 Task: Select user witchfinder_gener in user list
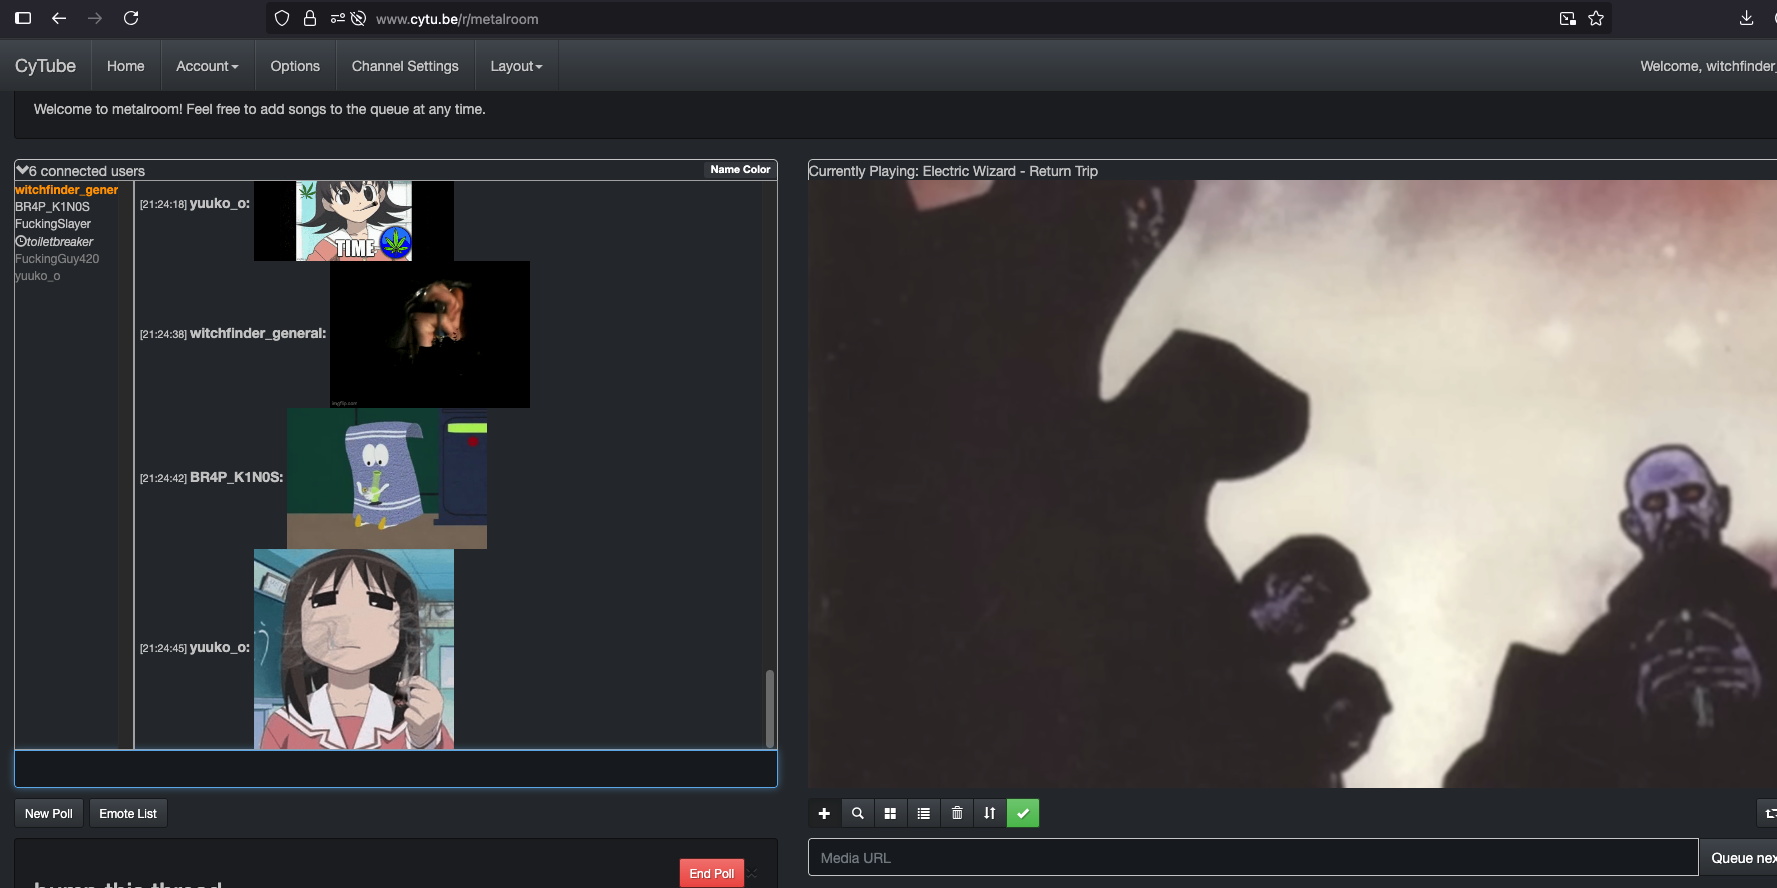coord(66,190)
